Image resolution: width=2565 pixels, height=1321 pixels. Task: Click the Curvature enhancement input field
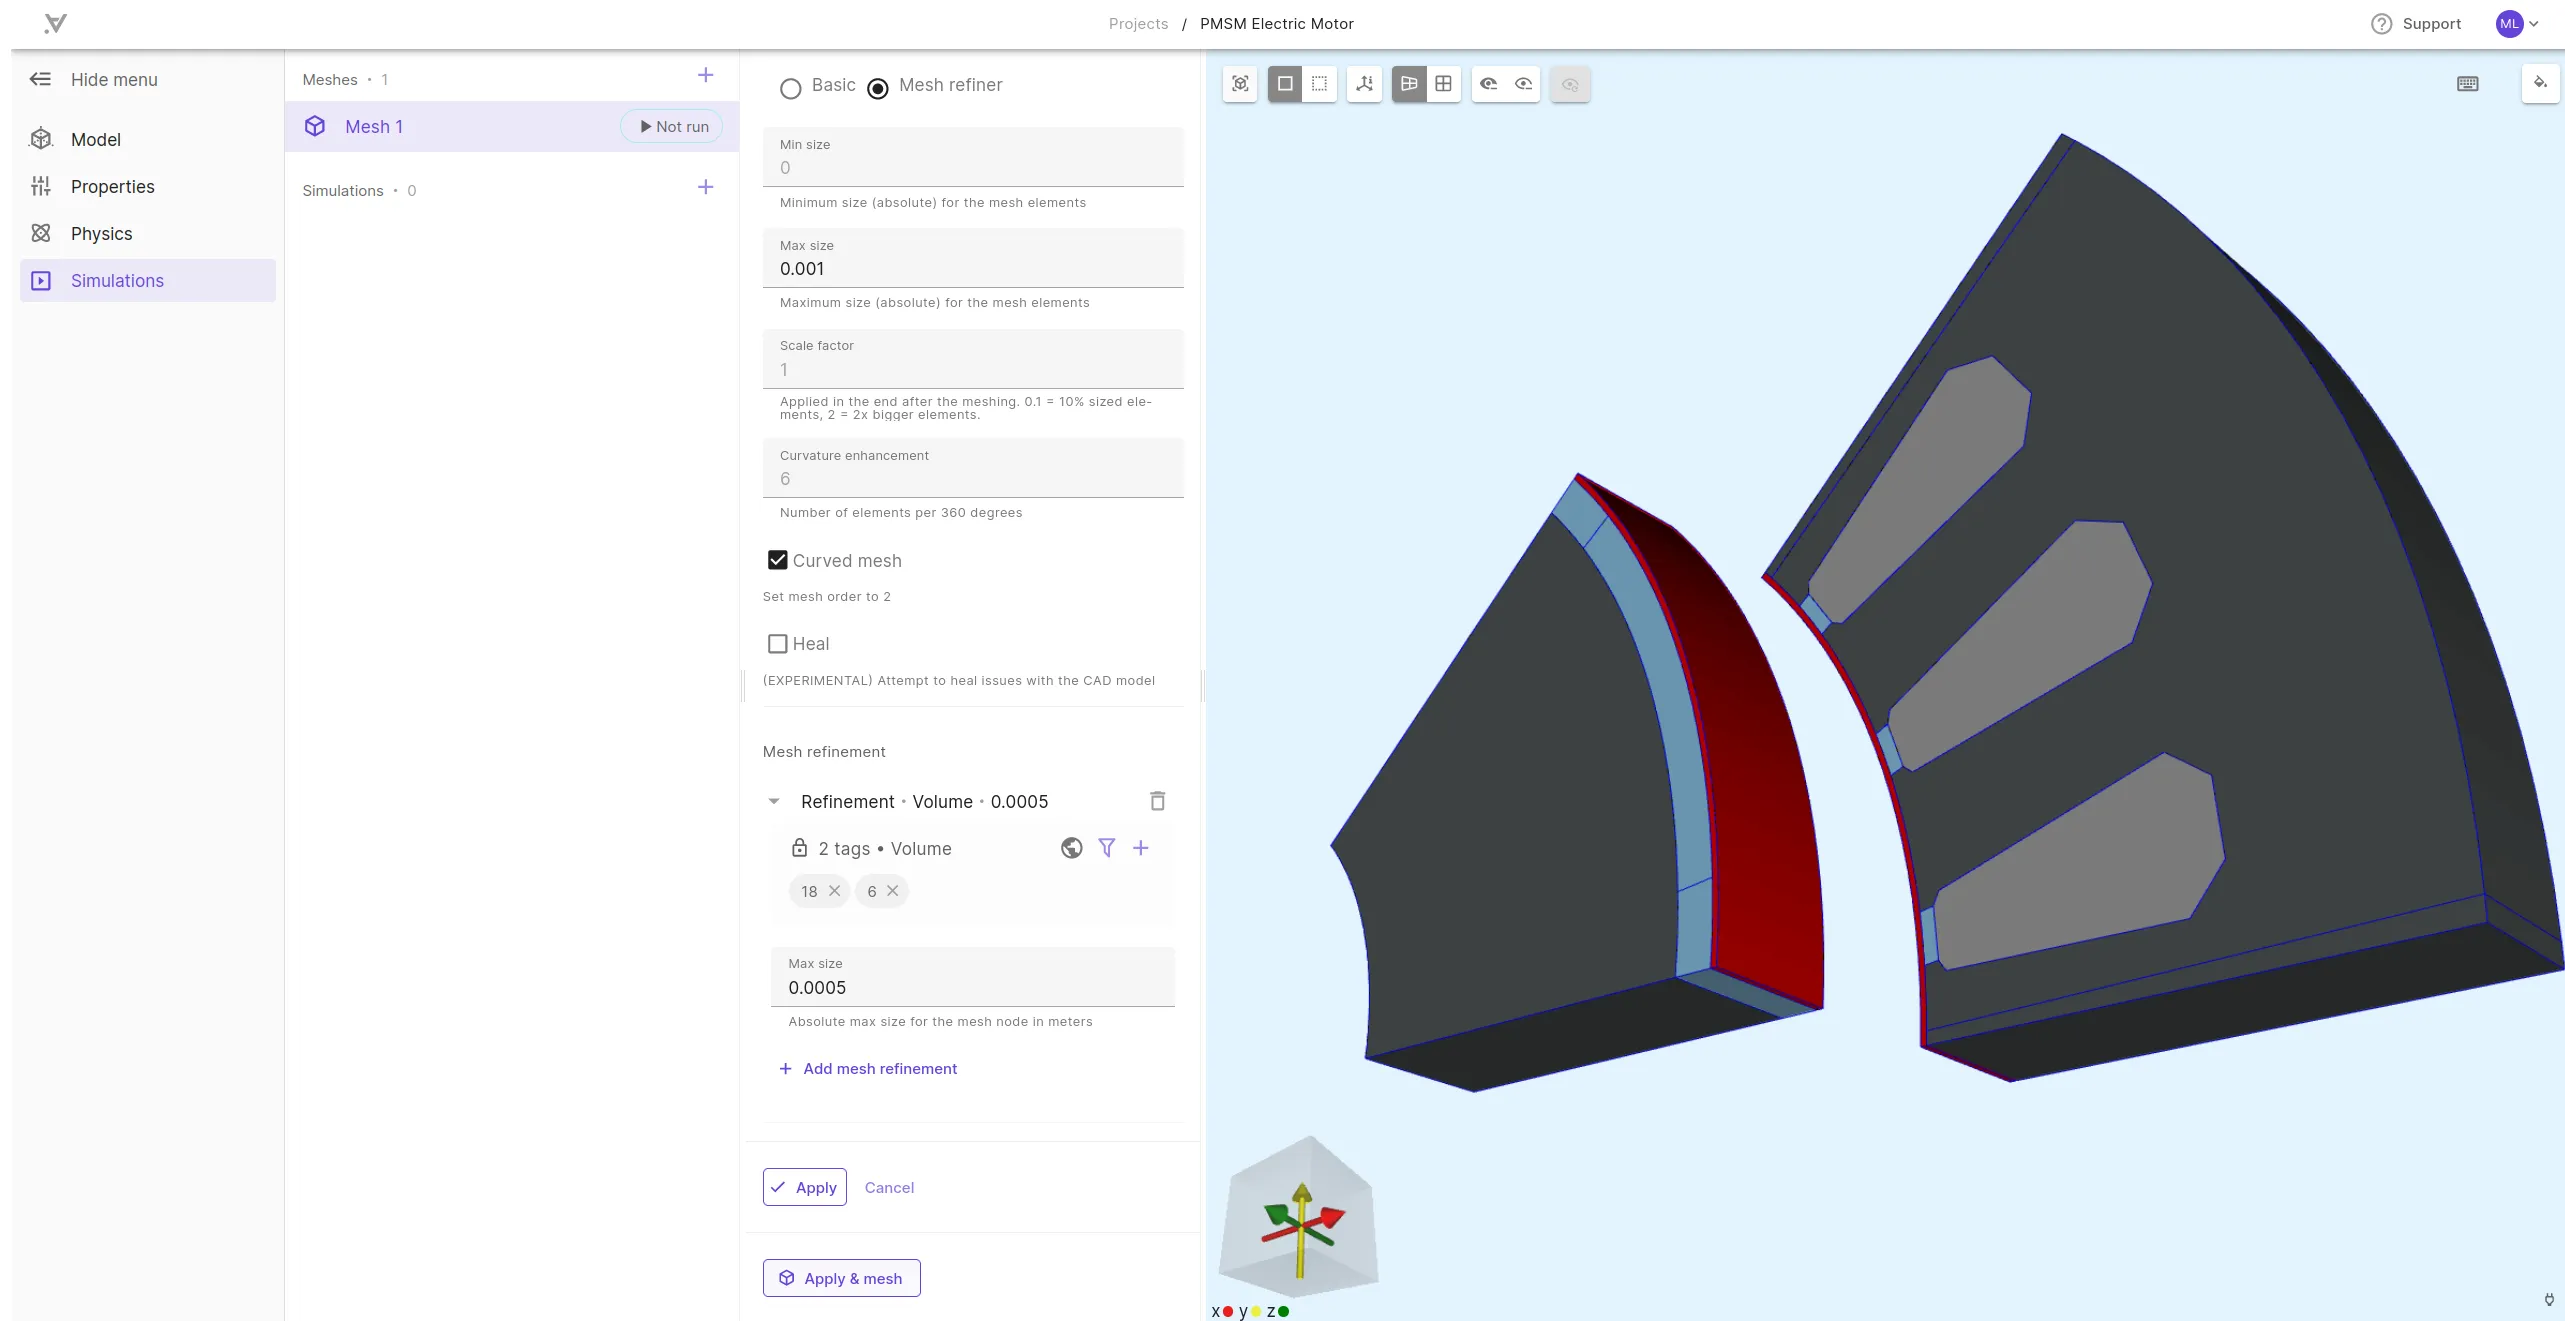973,468
